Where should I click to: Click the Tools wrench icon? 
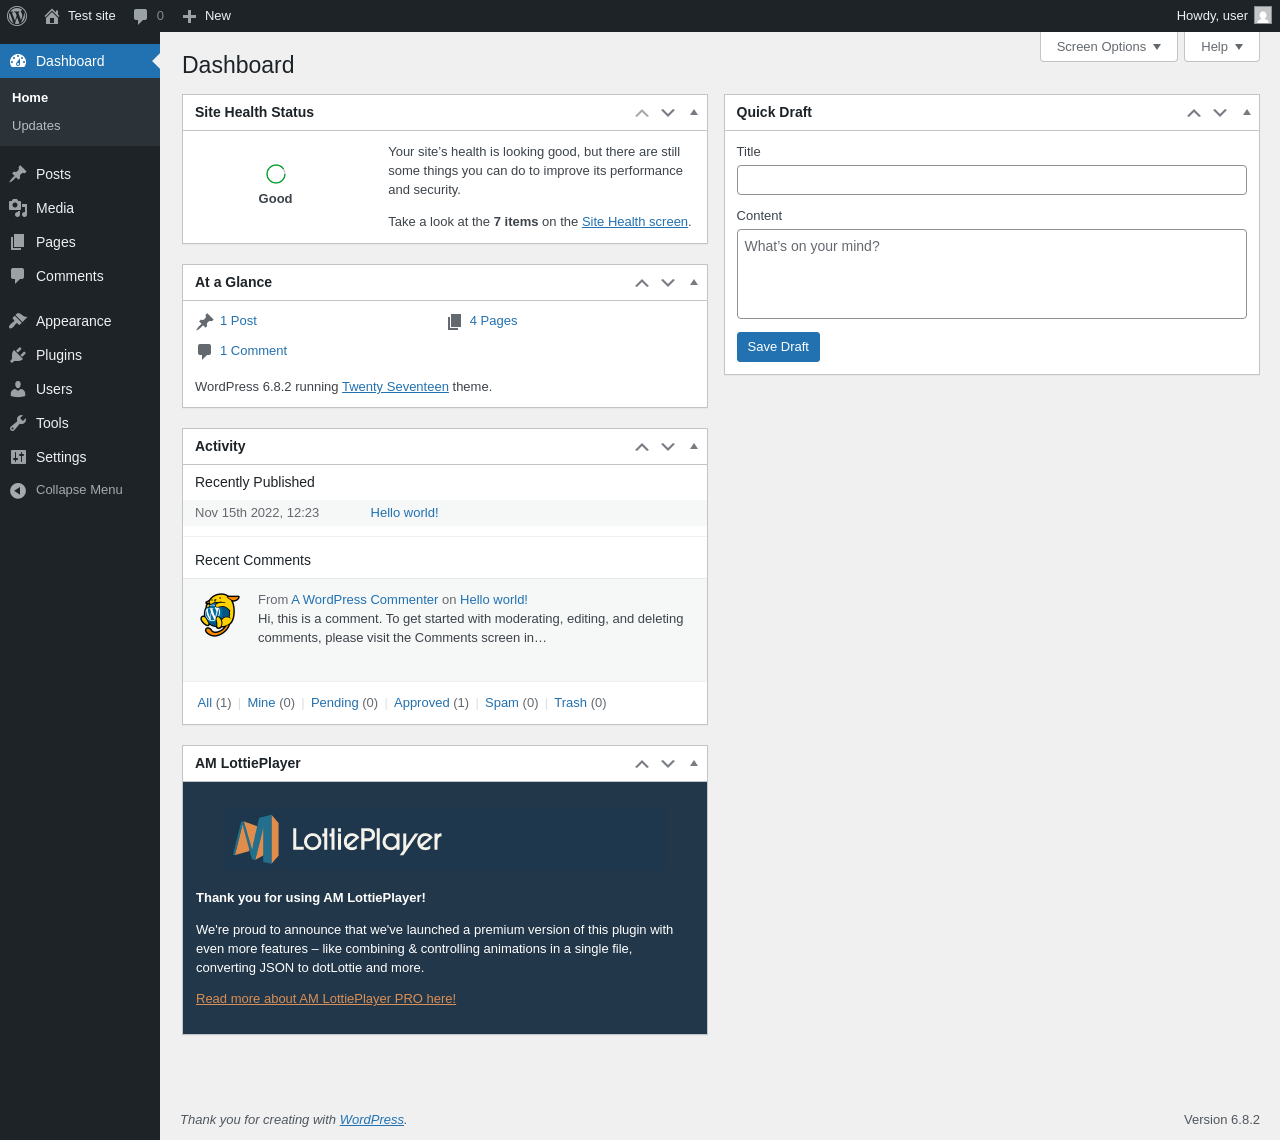18,423
